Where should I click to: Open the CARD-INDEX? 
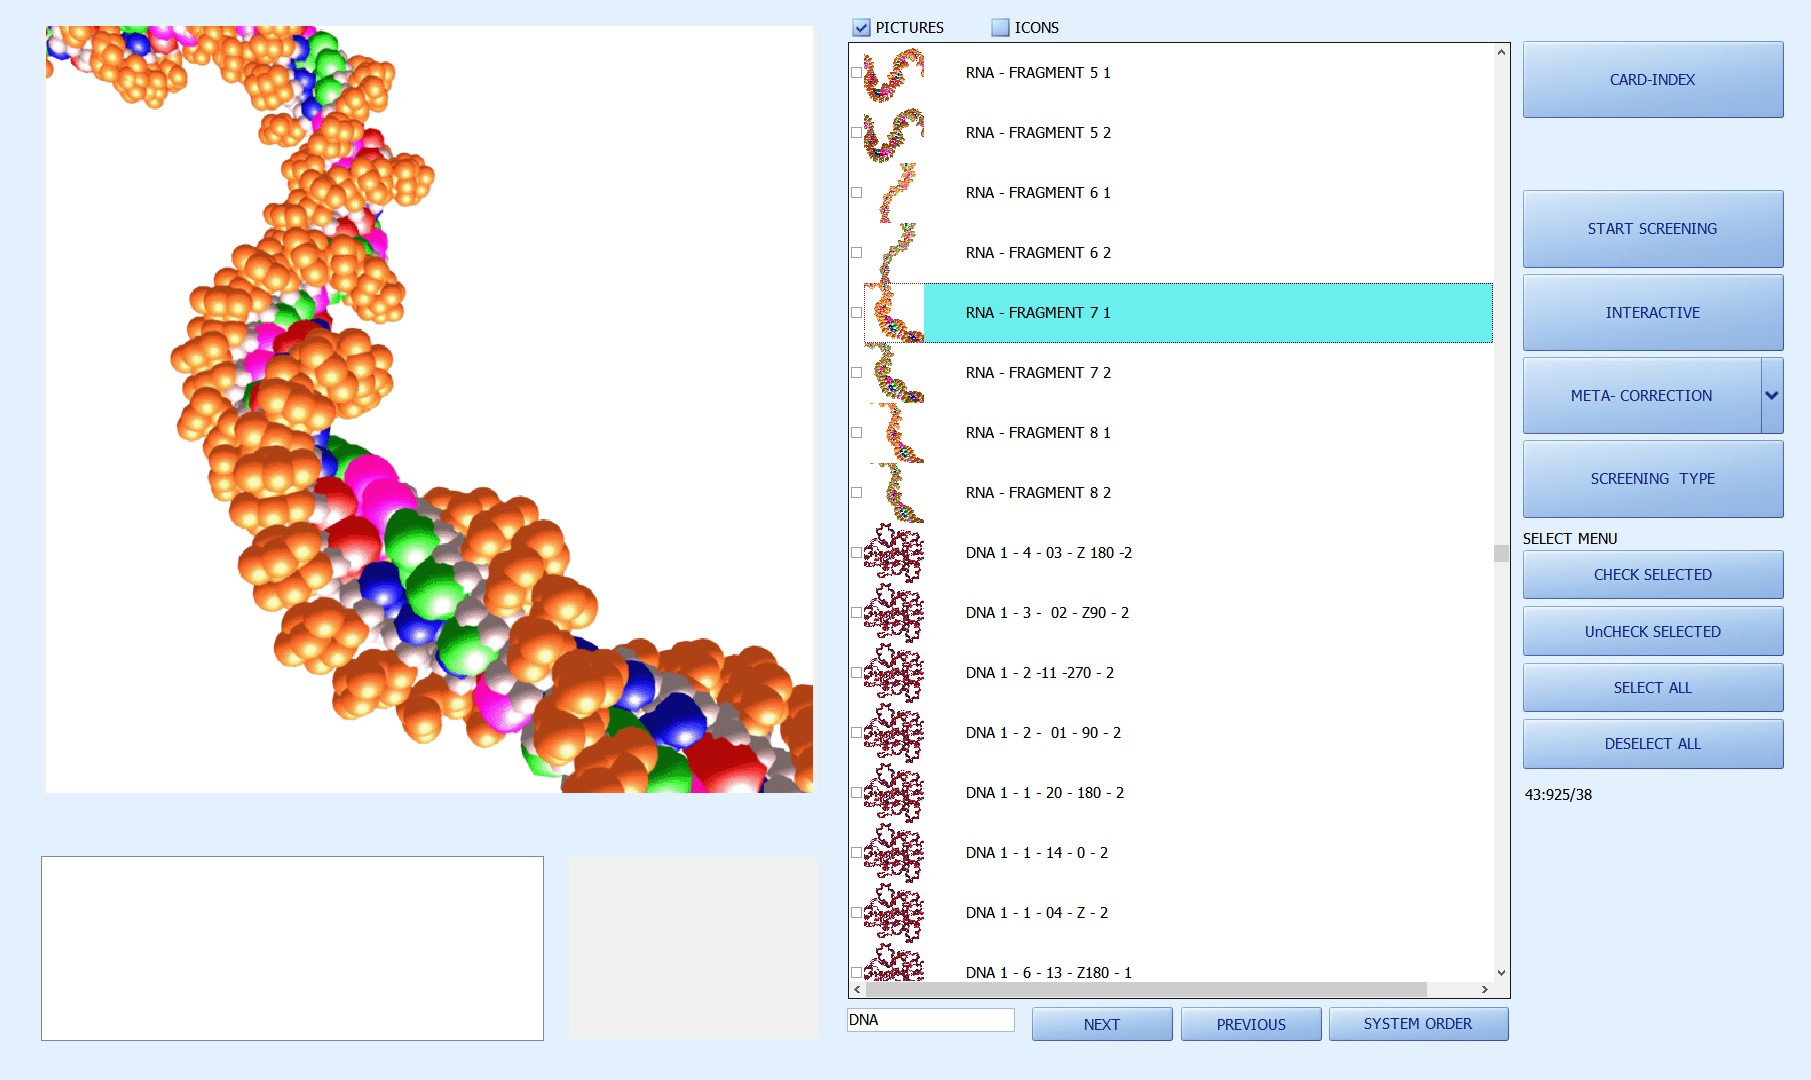coord(1652,80)
